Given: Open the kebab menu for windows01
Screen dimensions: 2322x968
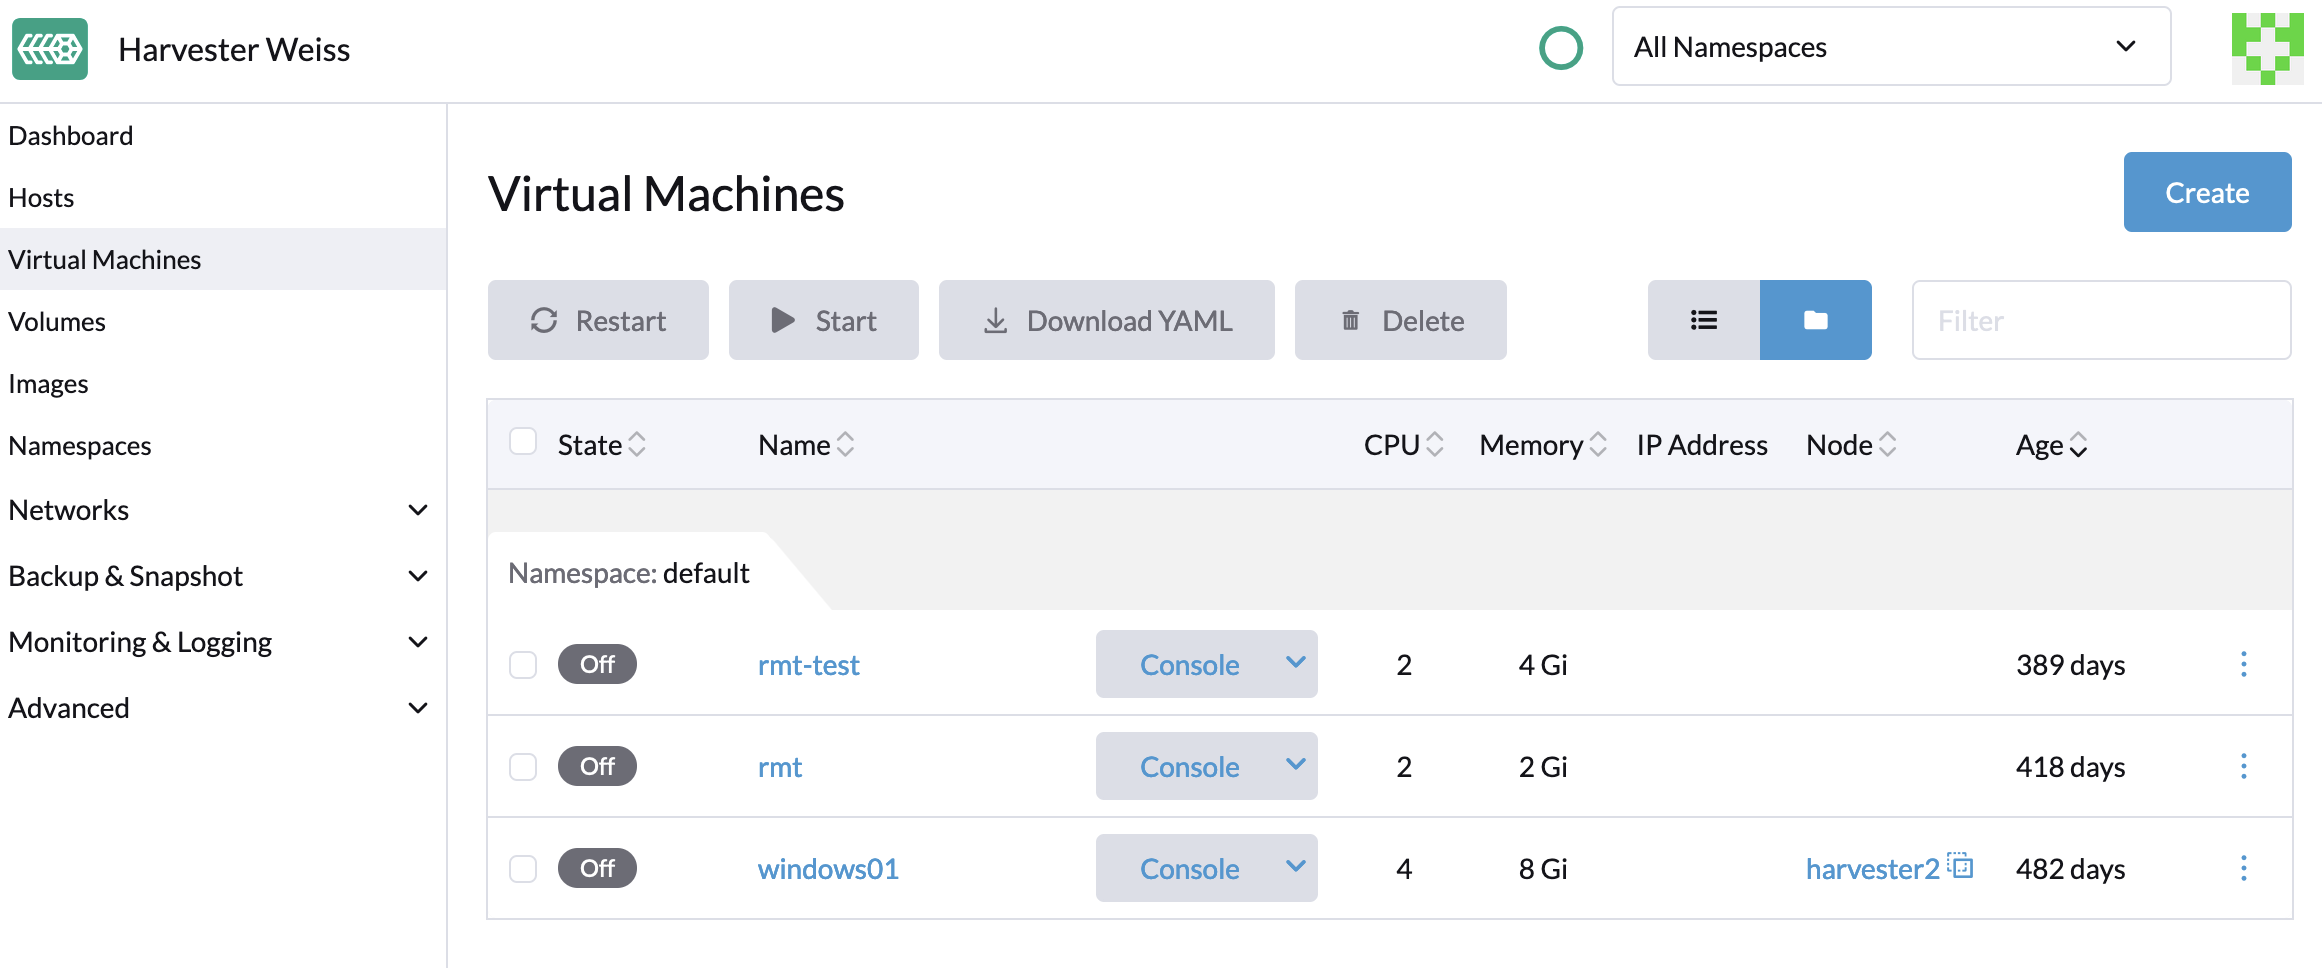Looking at the screenshot, I should (2244, 868).
